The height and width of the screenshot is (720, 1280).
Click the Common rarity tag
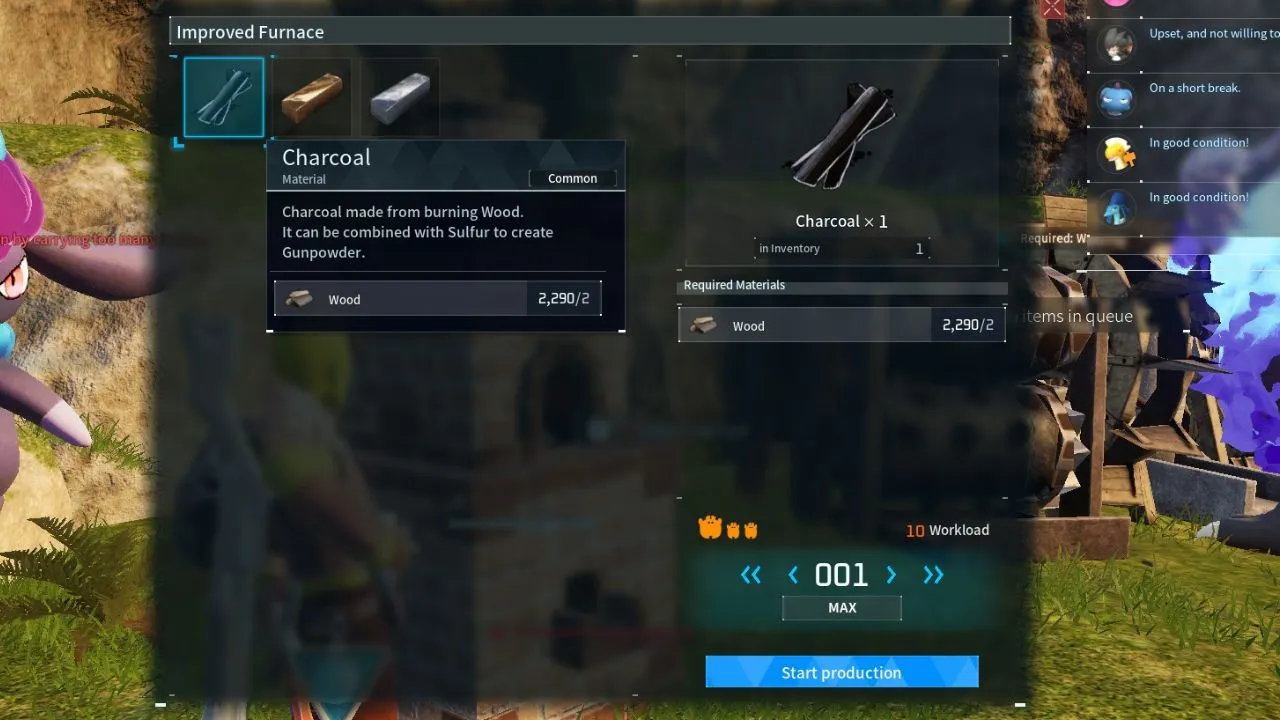click(572, 179)
